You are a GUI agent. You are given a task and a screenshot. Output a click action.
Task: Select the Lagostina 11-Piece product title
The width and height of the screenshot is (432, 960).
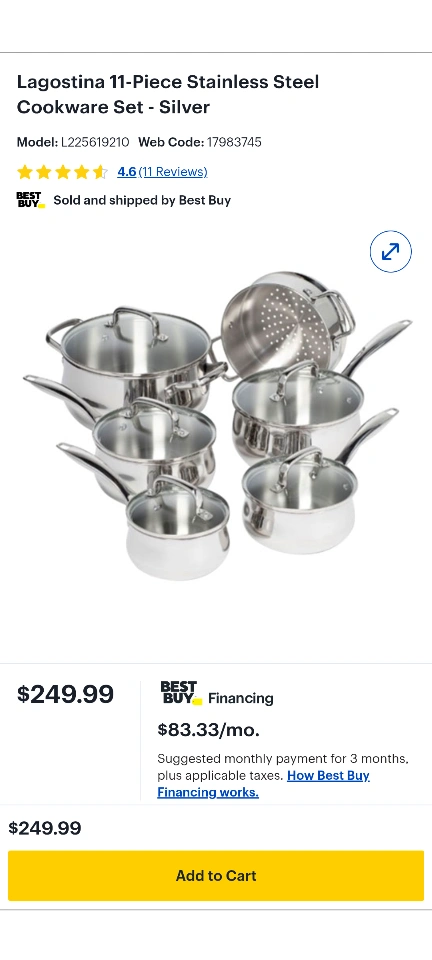[x=168, y=94]
